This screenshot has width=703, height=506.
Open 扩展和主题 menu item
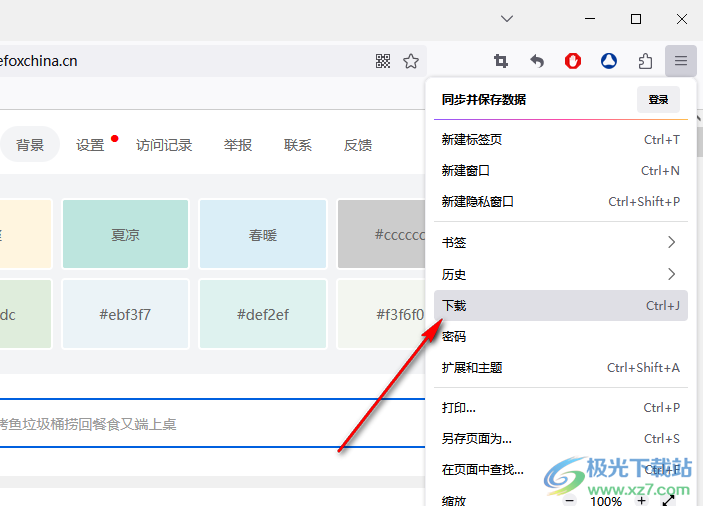560,368
